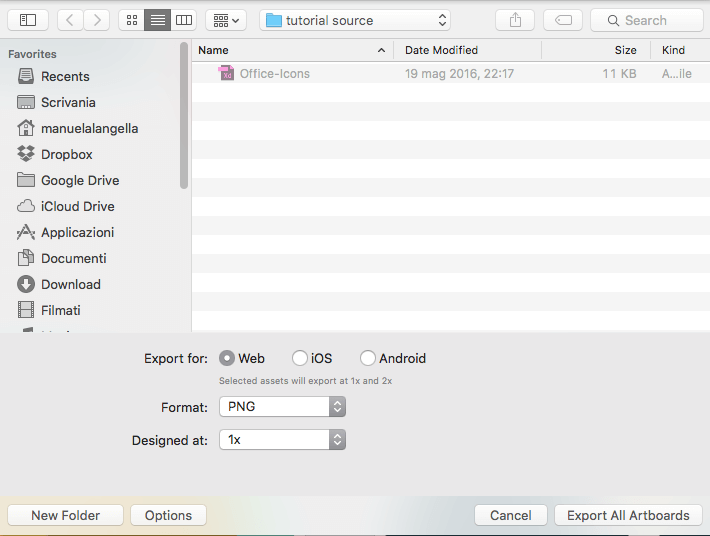Go forward to next folder

(96, 20)
